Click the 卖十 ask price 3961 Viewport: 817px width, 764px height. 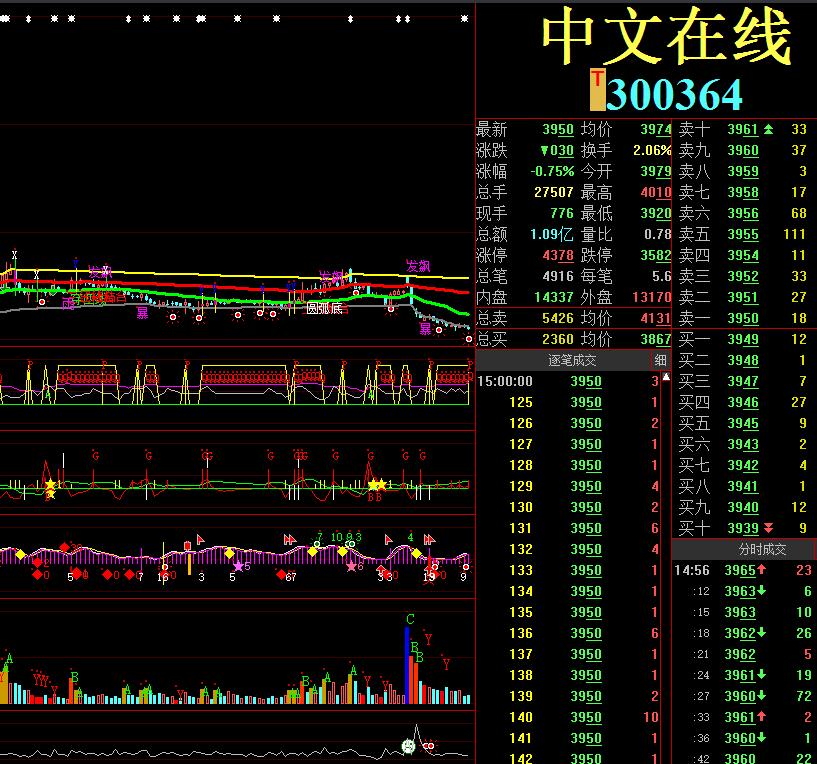742,129
